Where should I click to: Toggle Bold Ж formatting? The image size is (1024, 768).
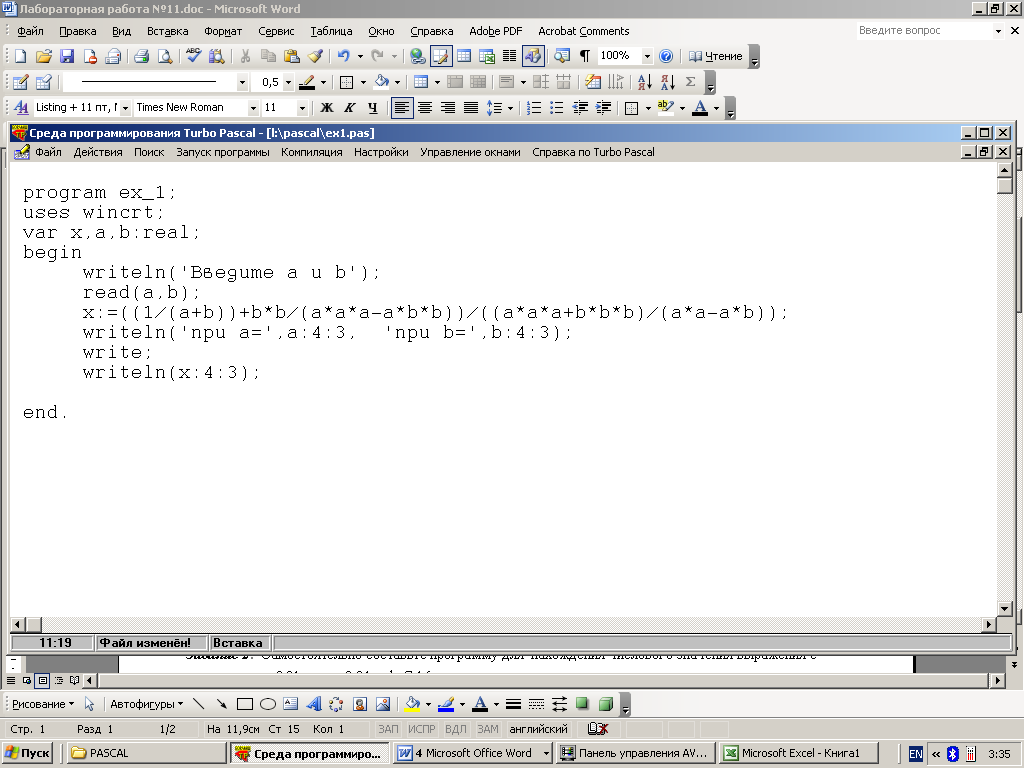(327, 108)
